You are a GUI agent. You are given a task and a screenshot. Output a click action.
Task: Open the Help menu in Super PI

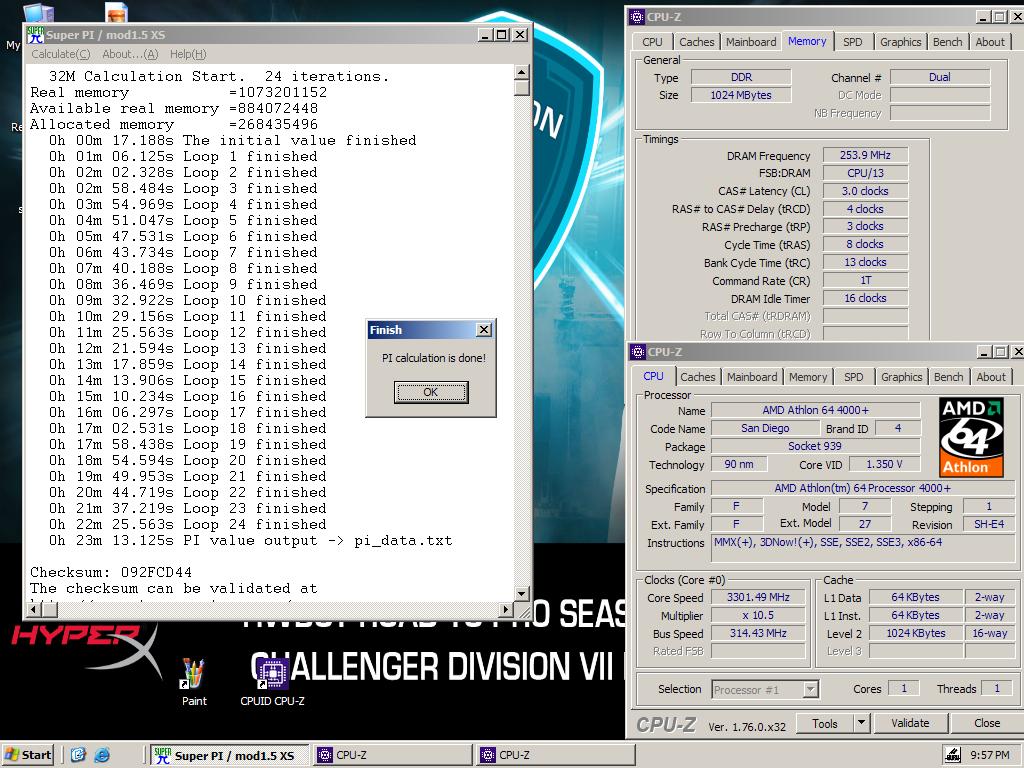[x=188, y=54]
